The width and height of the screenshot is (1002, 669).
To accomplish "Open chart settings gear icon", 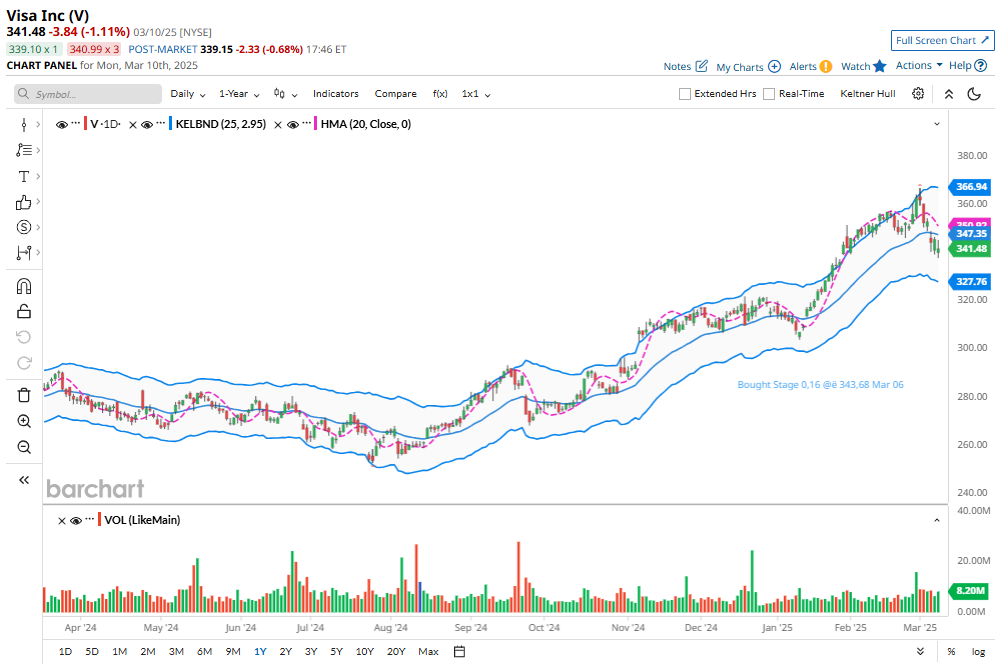I will point(918,94).
